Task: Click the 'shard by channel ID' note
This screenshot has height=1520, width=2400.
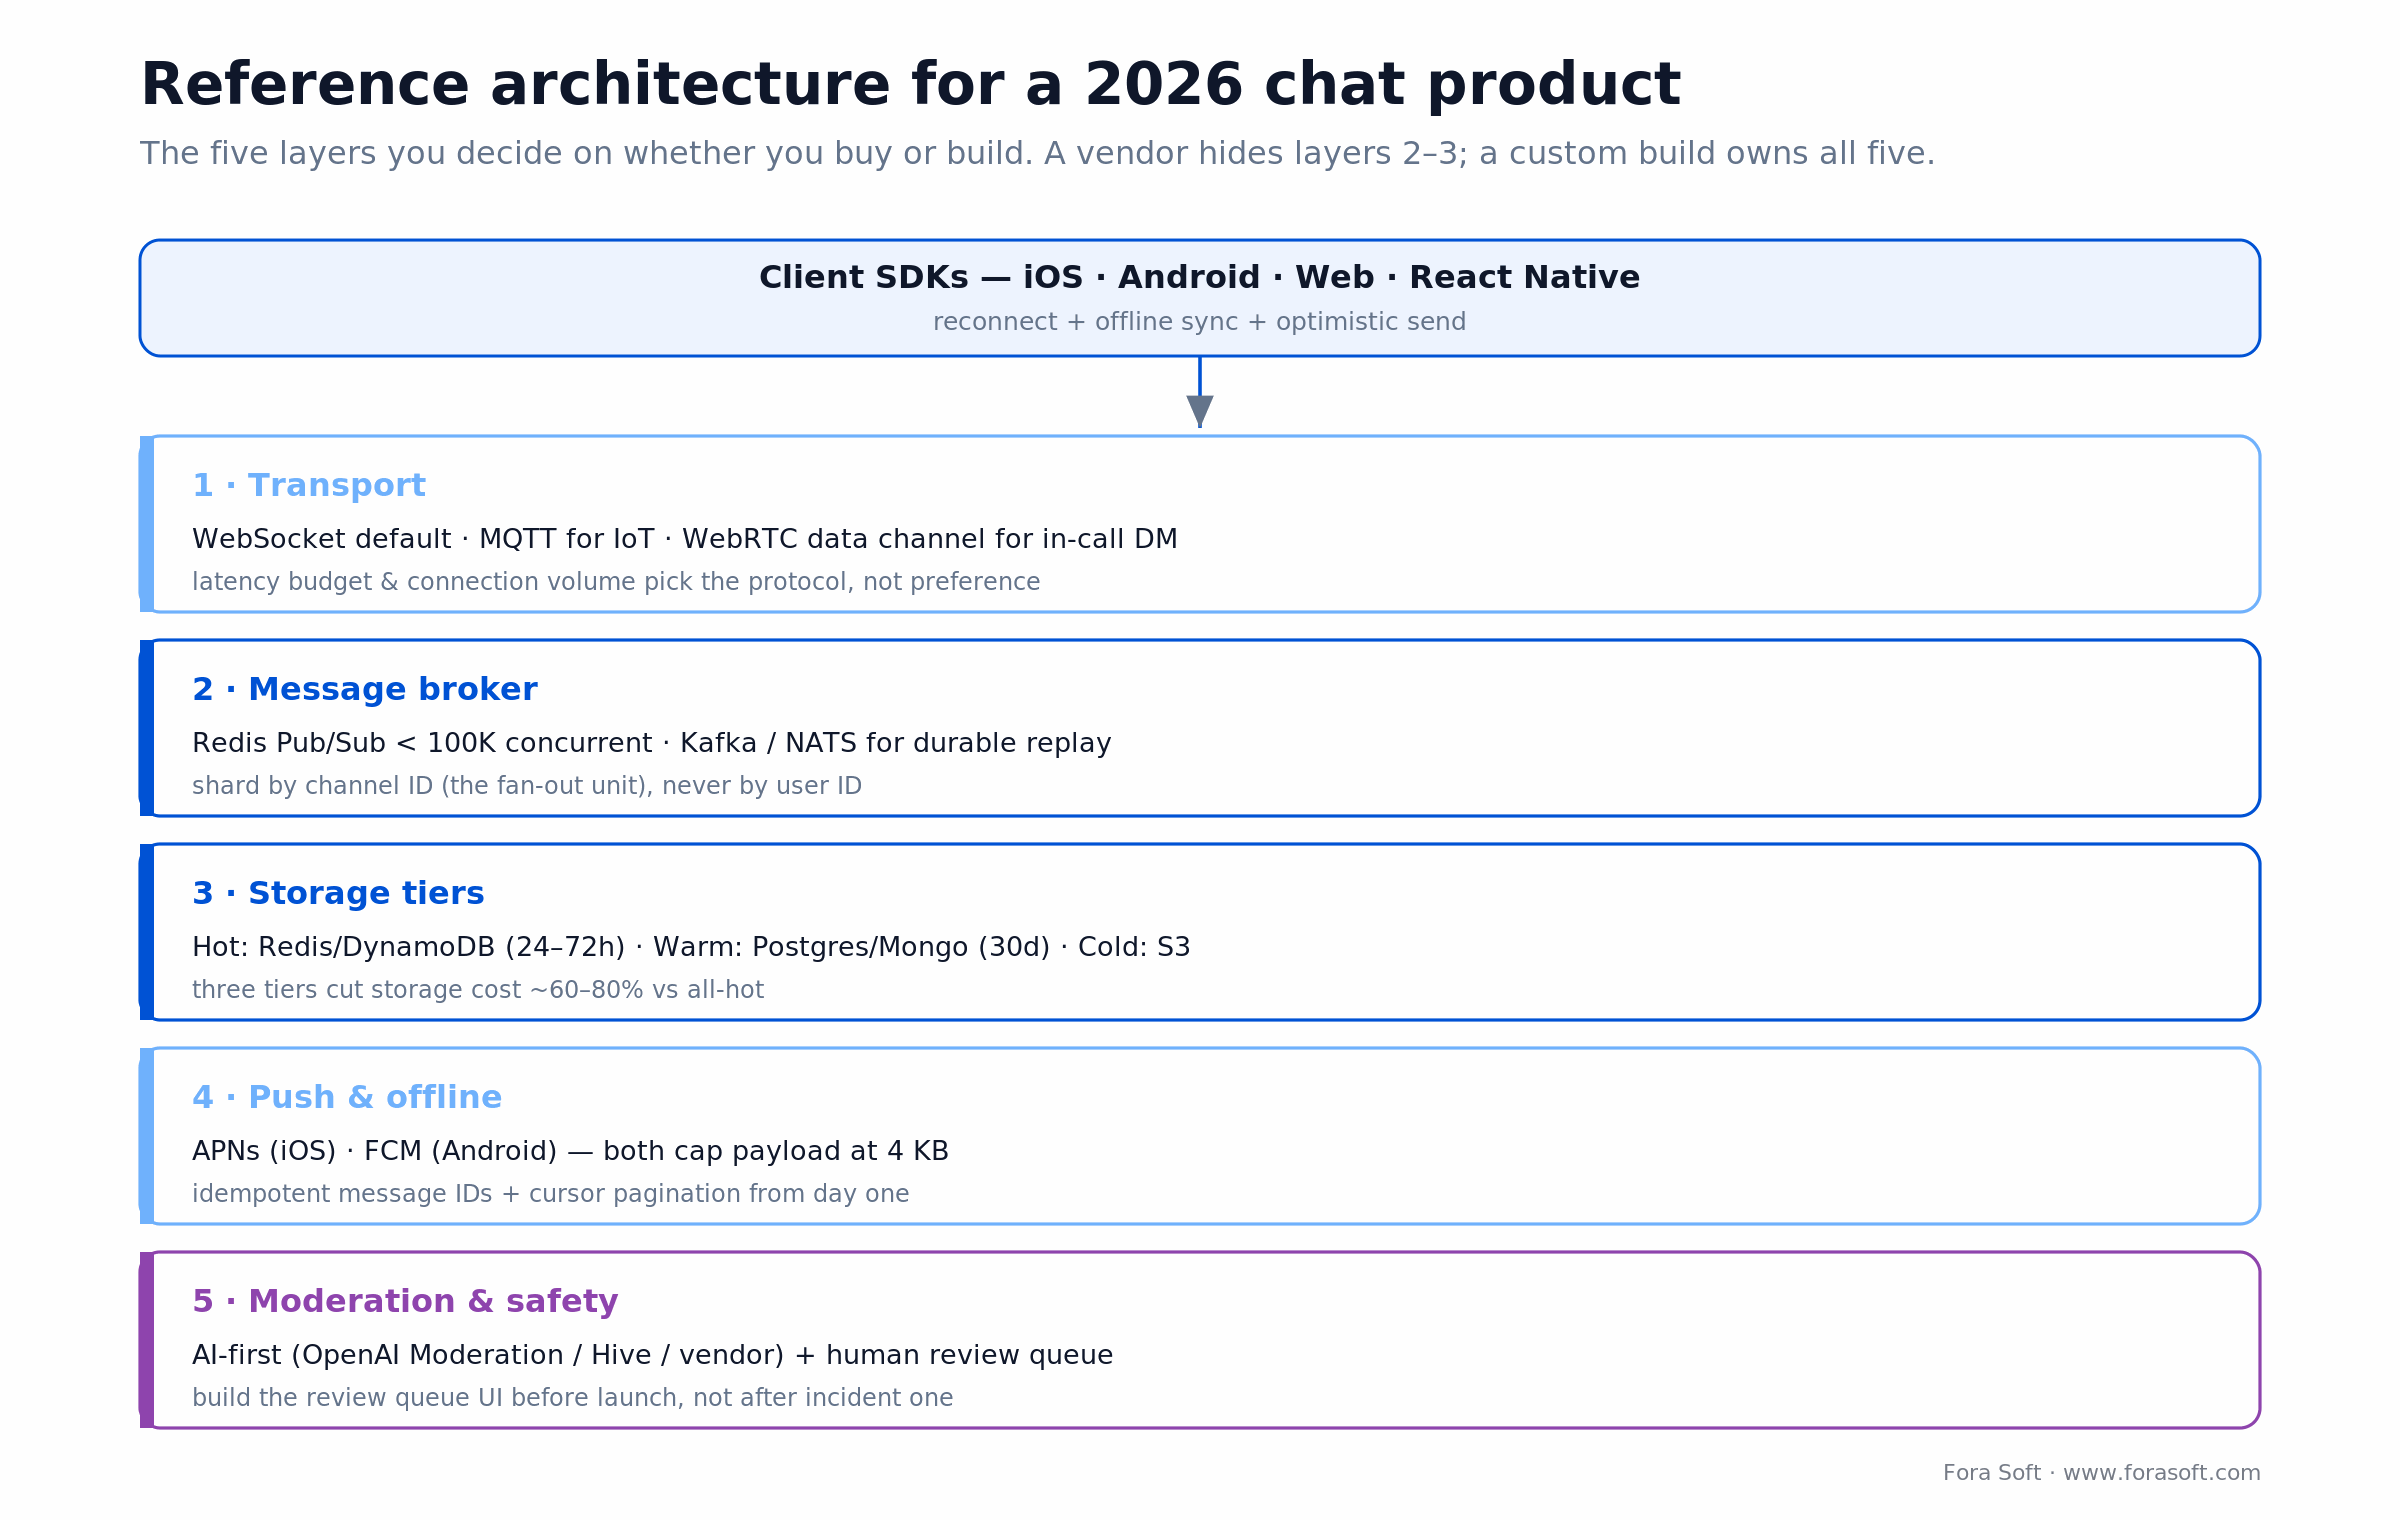Action: pos(527,786)
